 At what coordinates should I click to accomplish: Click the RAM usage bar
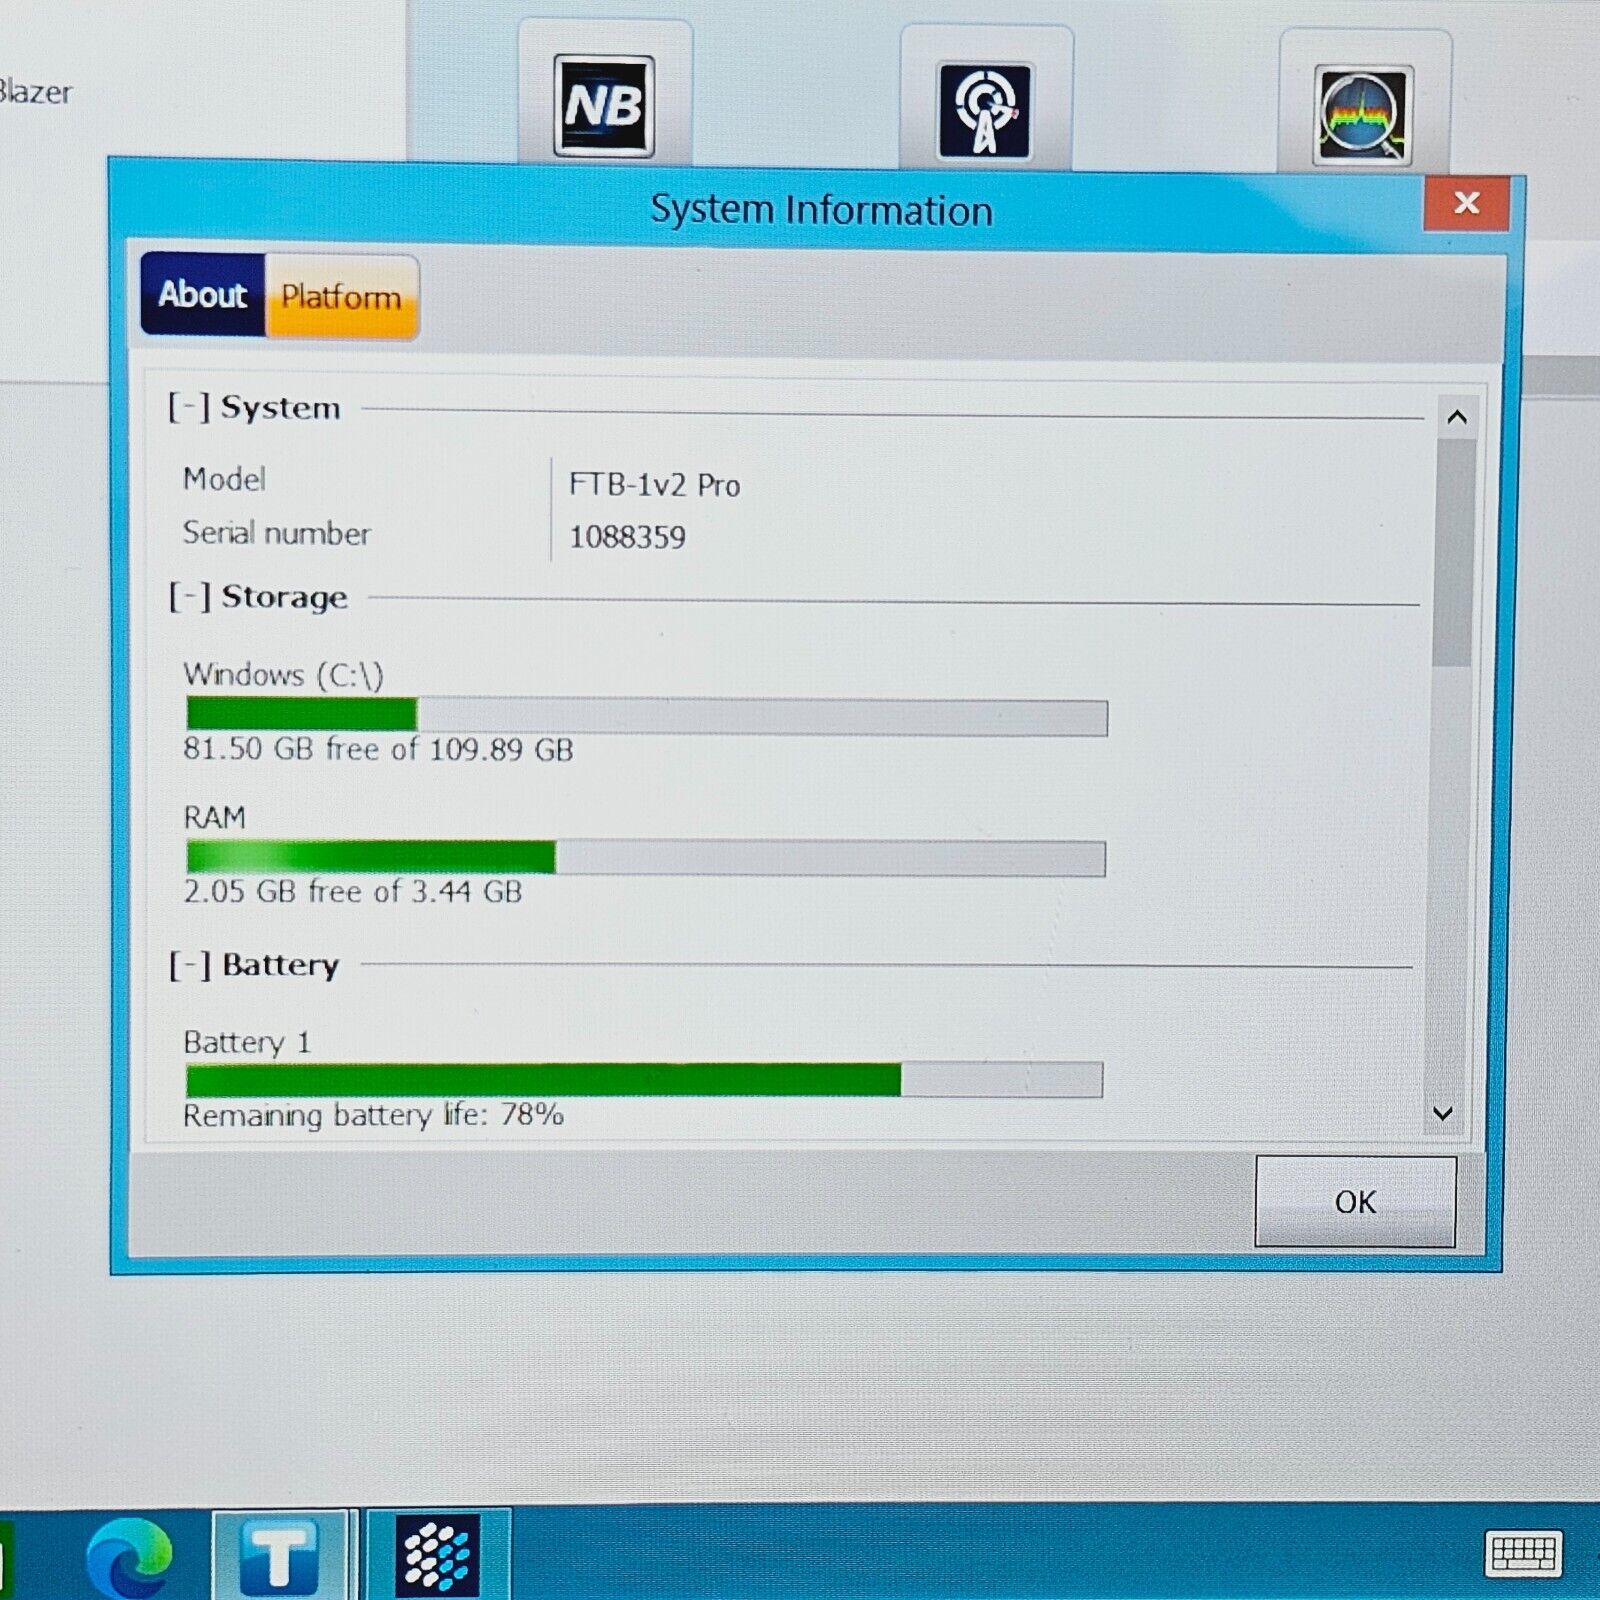[x=646, y=858]
